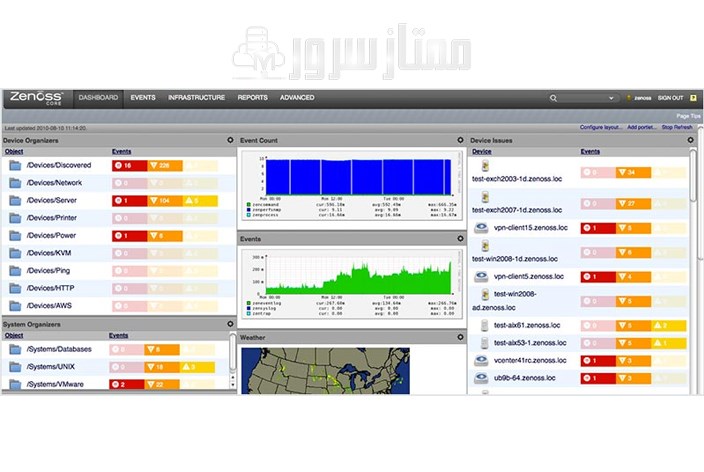
Task: Open the /Devices/Server organizer link
Action: point(52,200)
